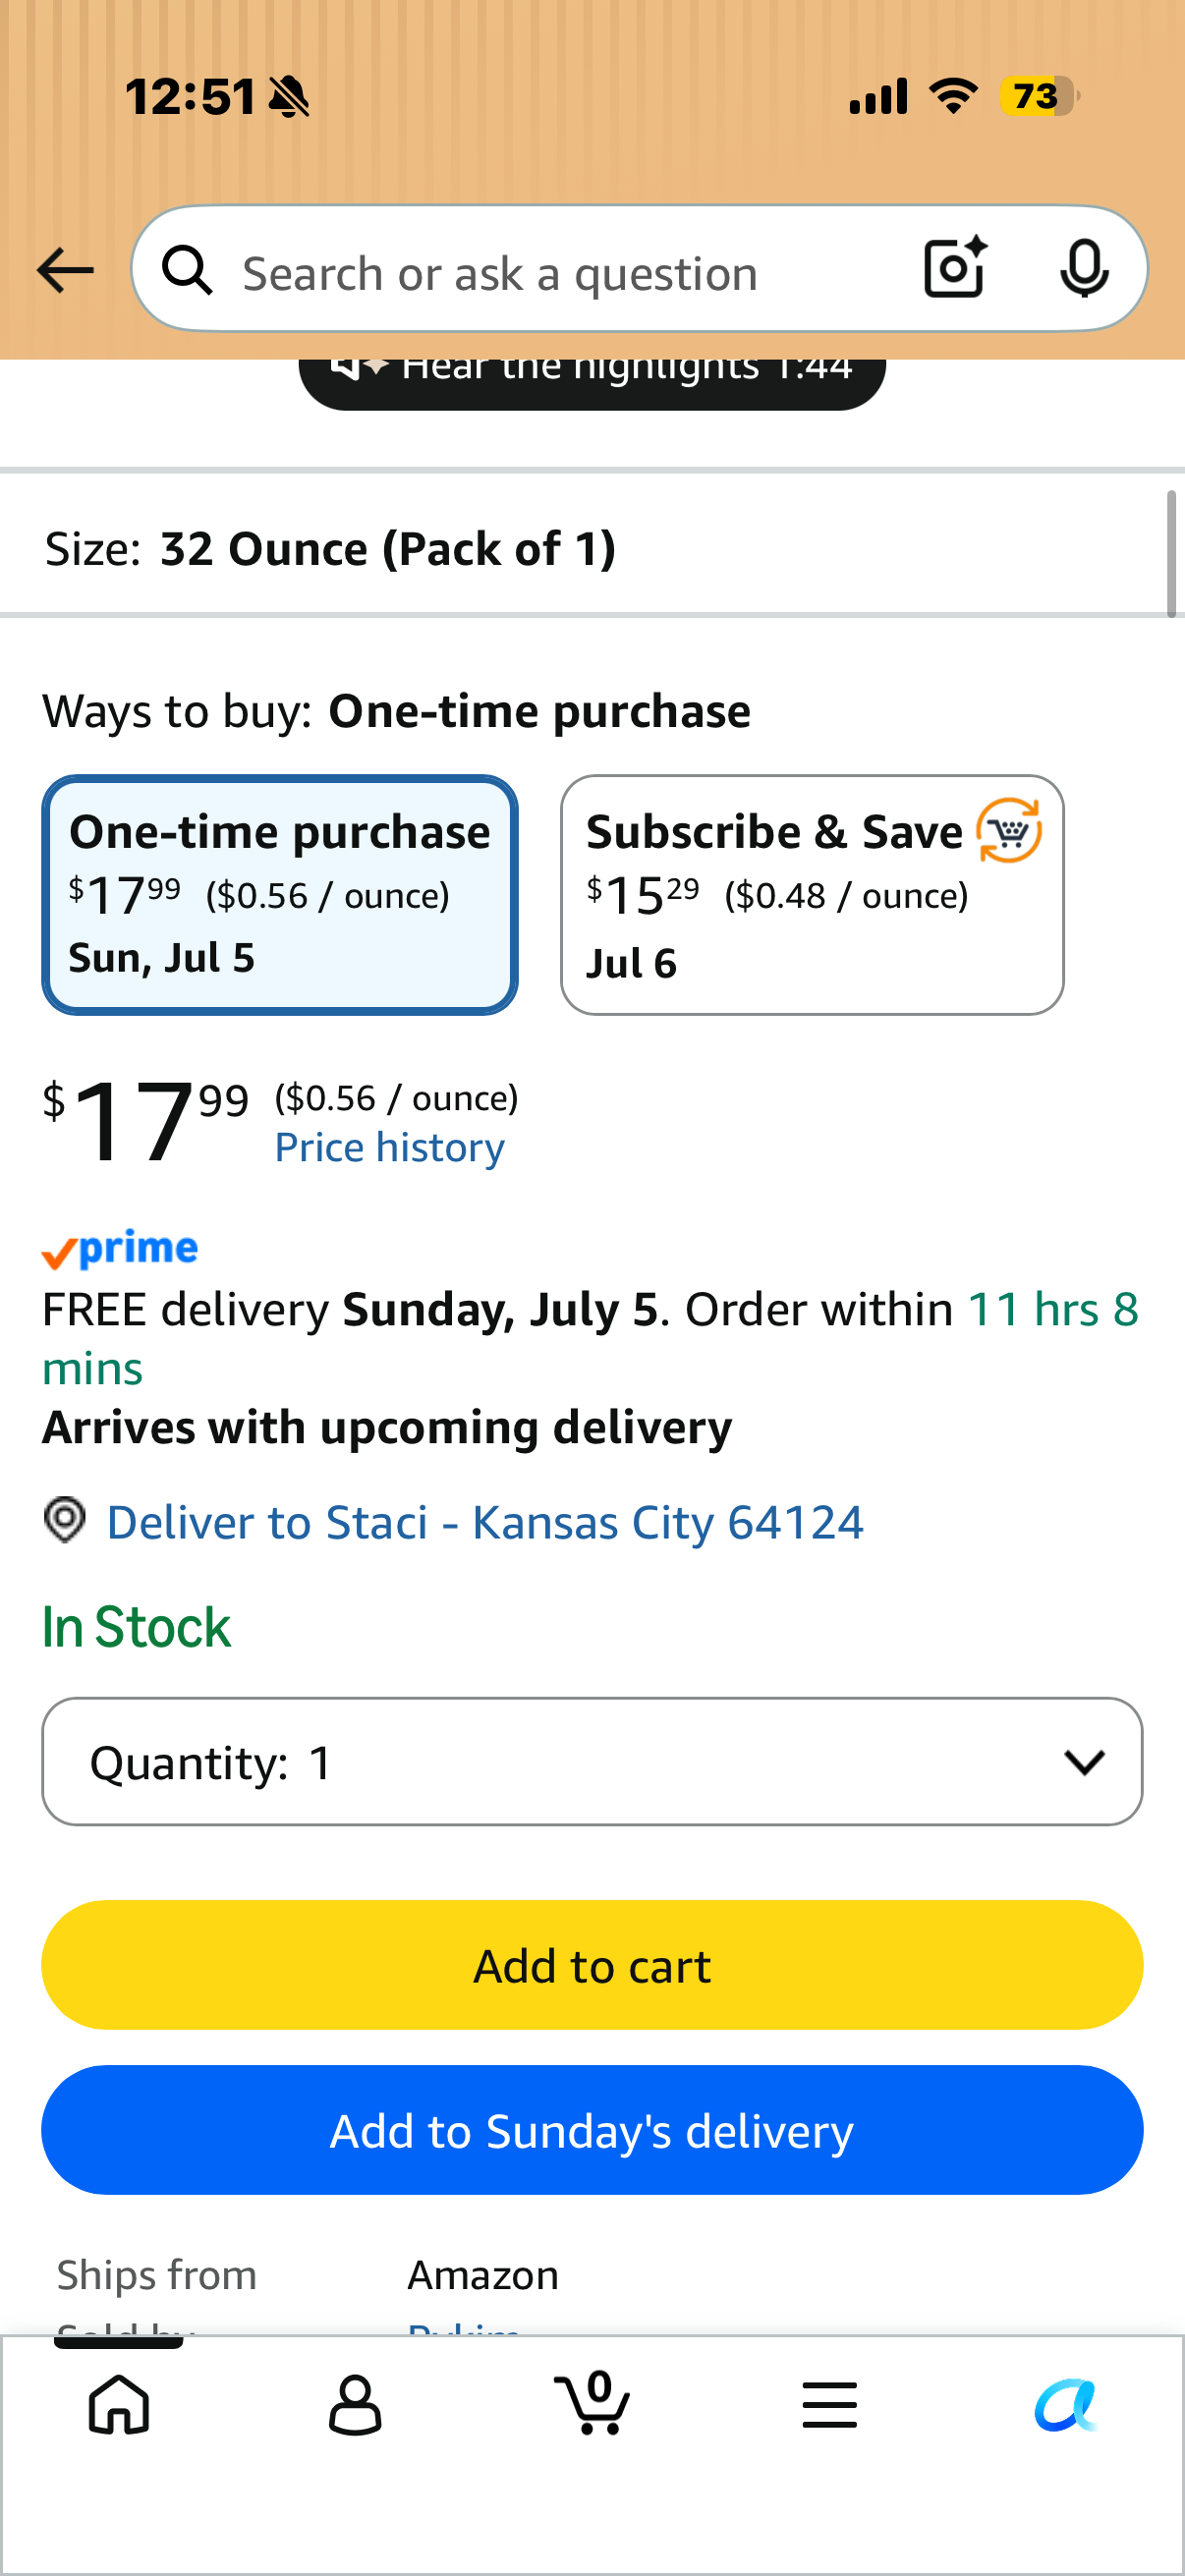Select One-time purchase option
1185x2576 pixels.
point(280,895)
